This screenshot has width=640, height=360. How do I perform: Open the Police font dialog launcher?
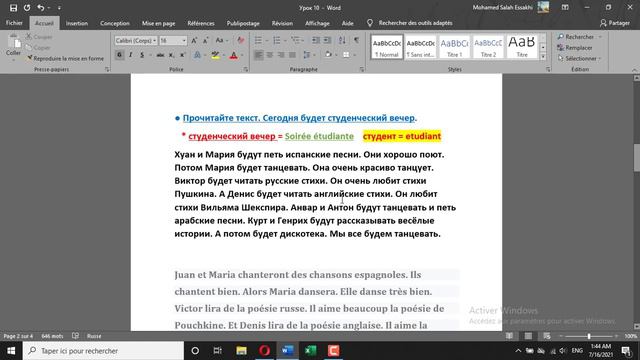point(246,70)
